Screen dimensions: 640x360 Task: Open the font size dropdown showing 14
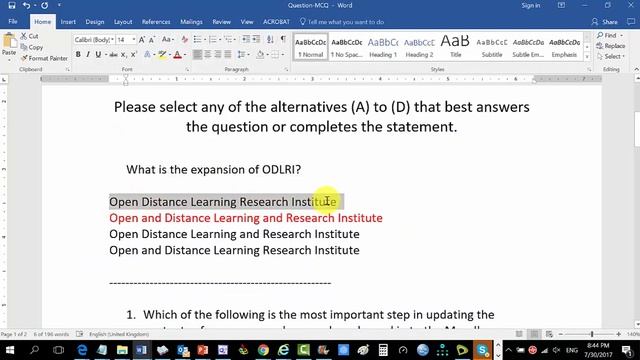(133, 40)
